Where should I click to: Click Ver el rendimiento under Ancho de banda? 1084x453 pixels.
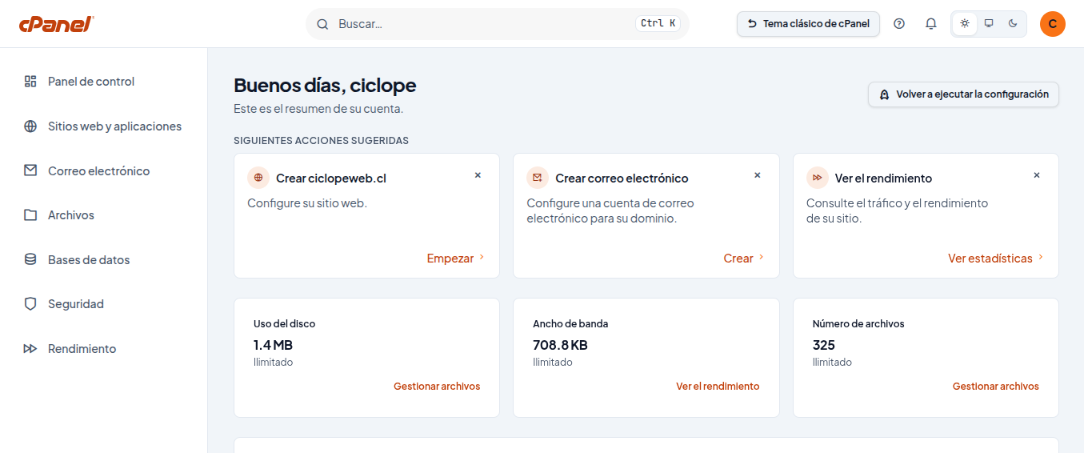click(718, 386)
